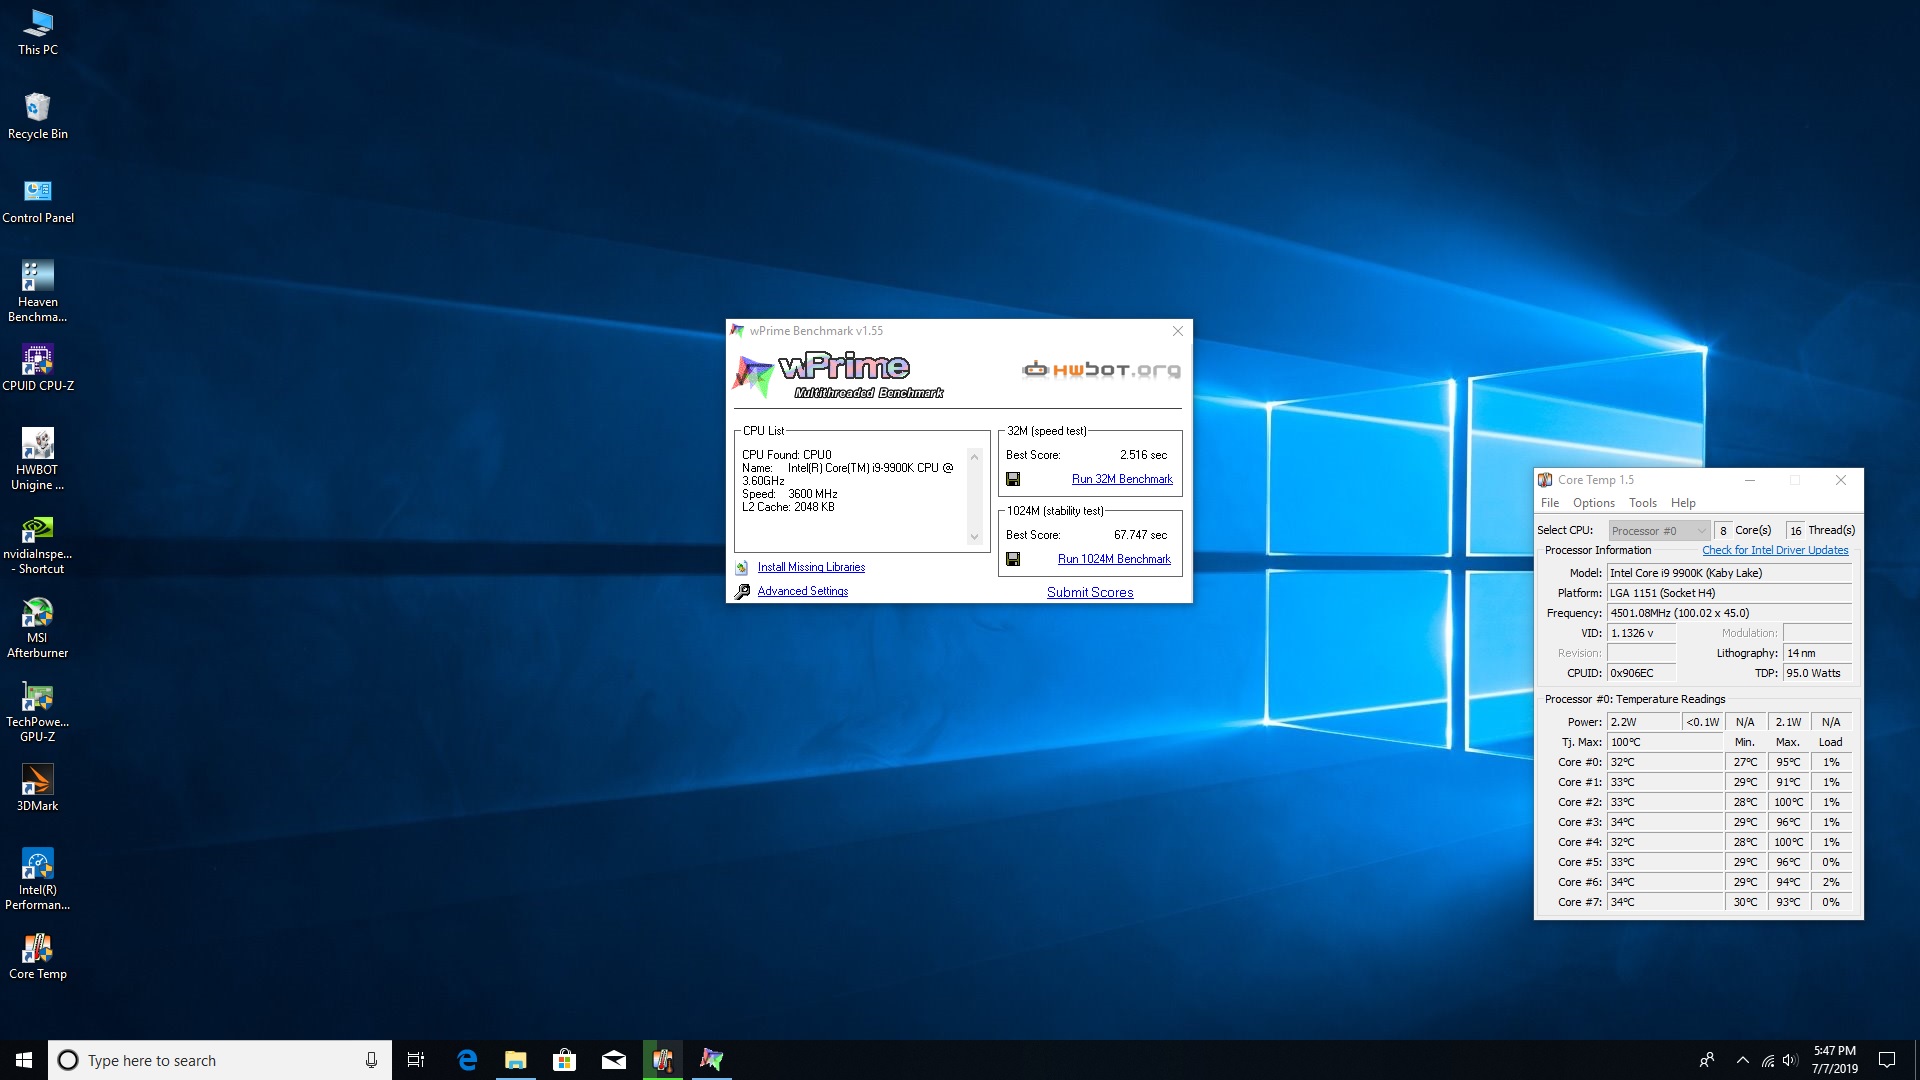Image resolution: width=1920 pixels, height=1080 pixels.
Task: Click the Core #0 temperature 32°C
Action: [1664, 762]
